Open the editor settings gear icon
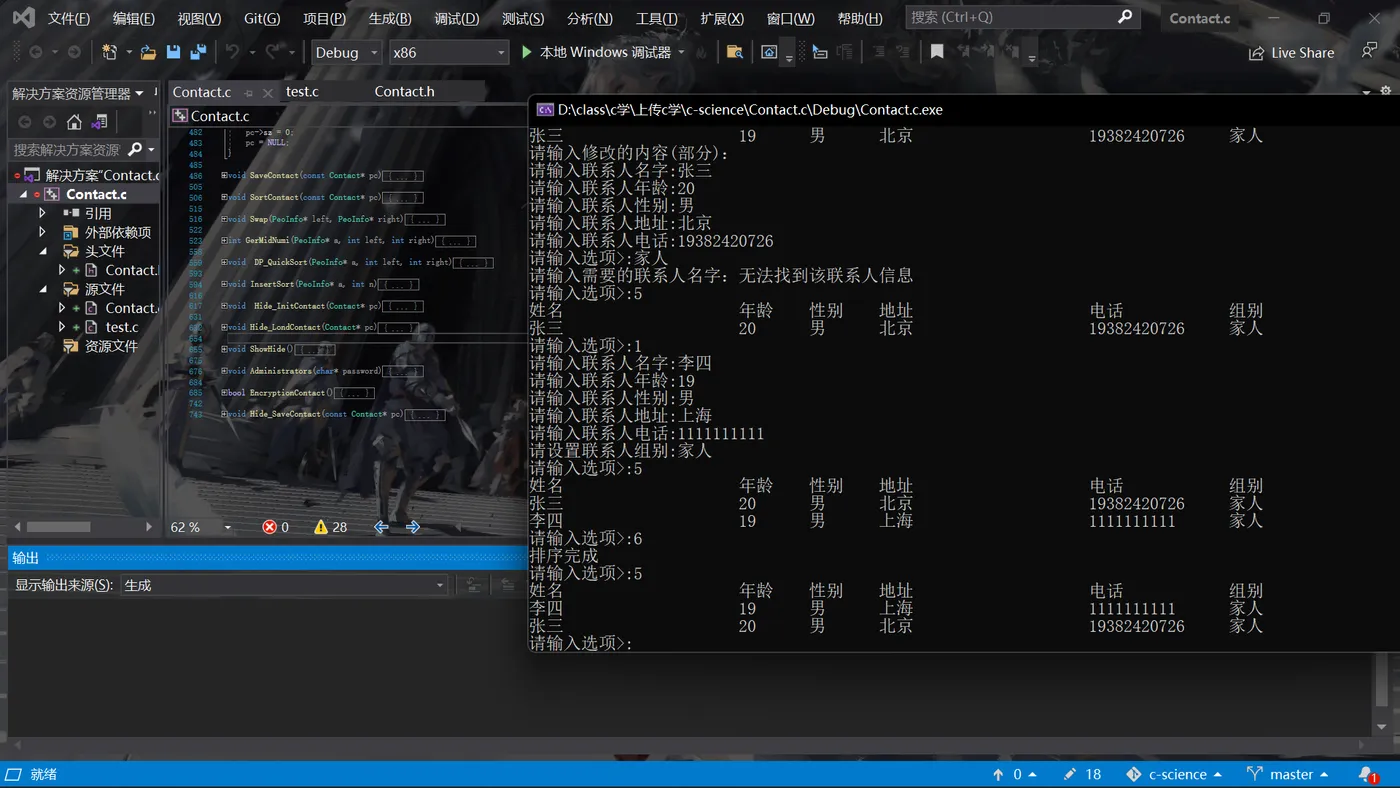 [1386, 93]
